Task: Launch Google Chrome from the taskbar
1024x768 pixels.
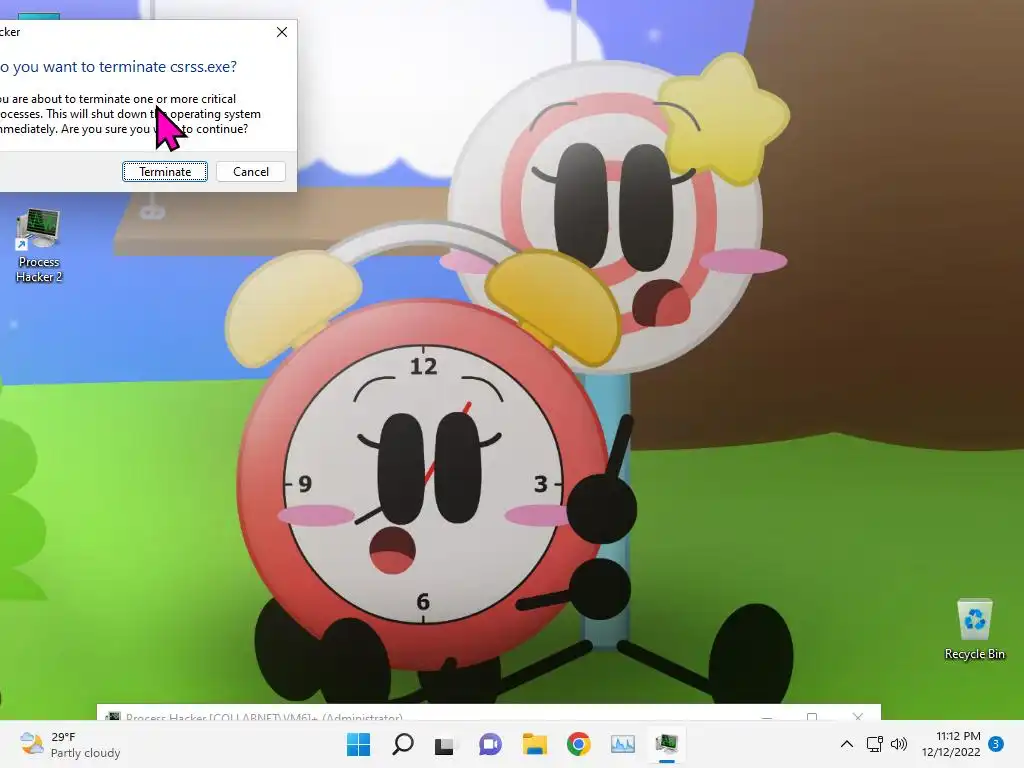Action: (x=579, y=744)
